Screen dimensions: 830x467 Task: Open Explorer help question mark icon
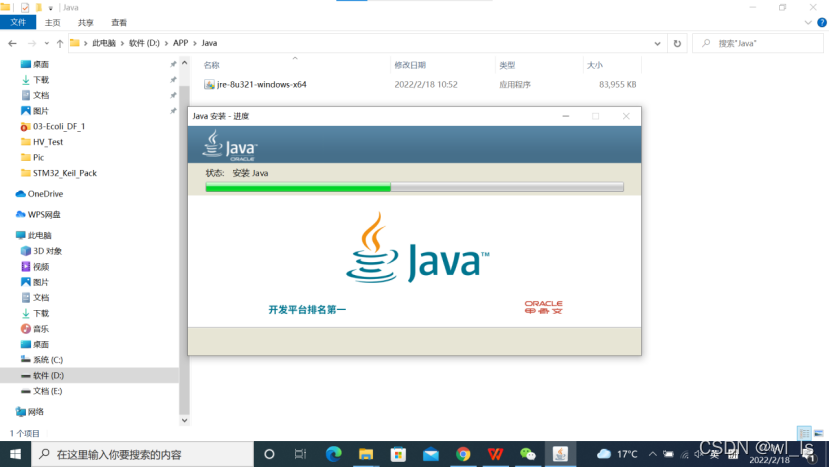(822, 22)
